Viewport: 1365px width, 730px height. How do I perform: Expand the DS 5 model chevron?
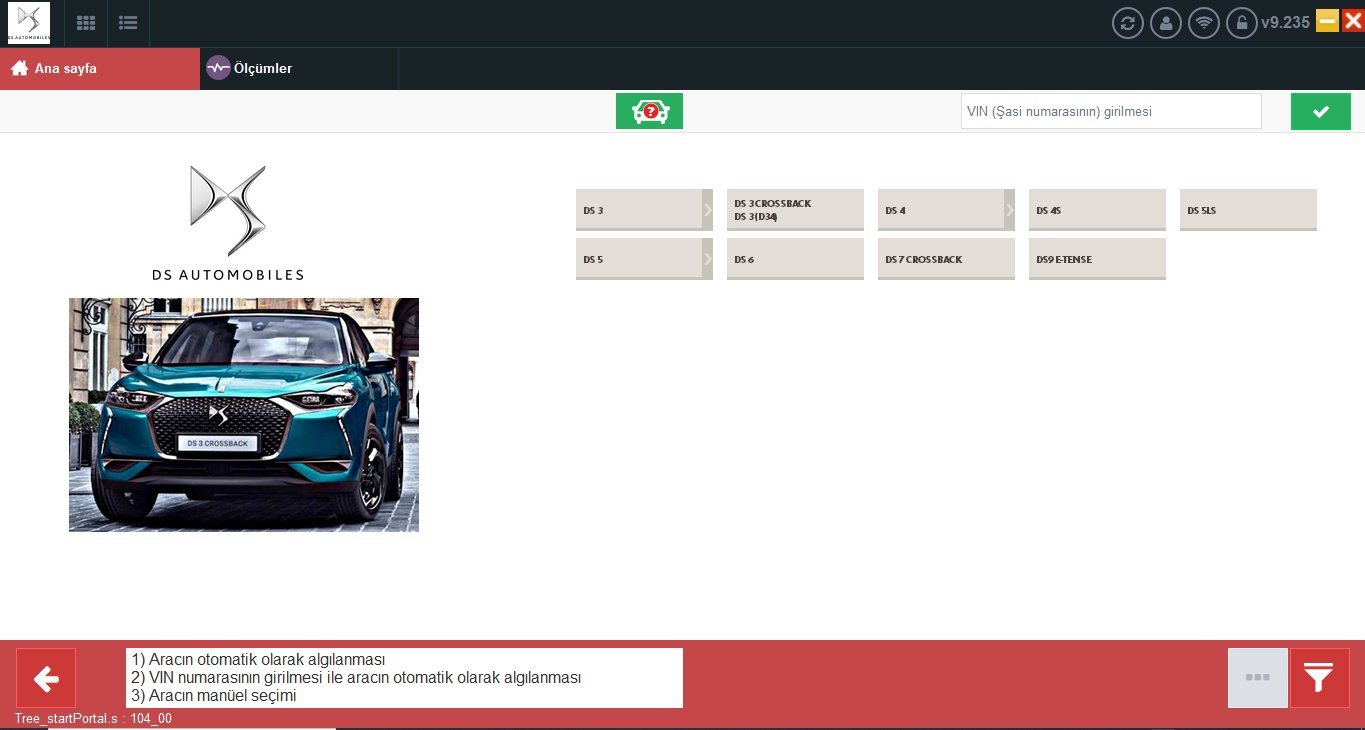click(x=708, y=259)
